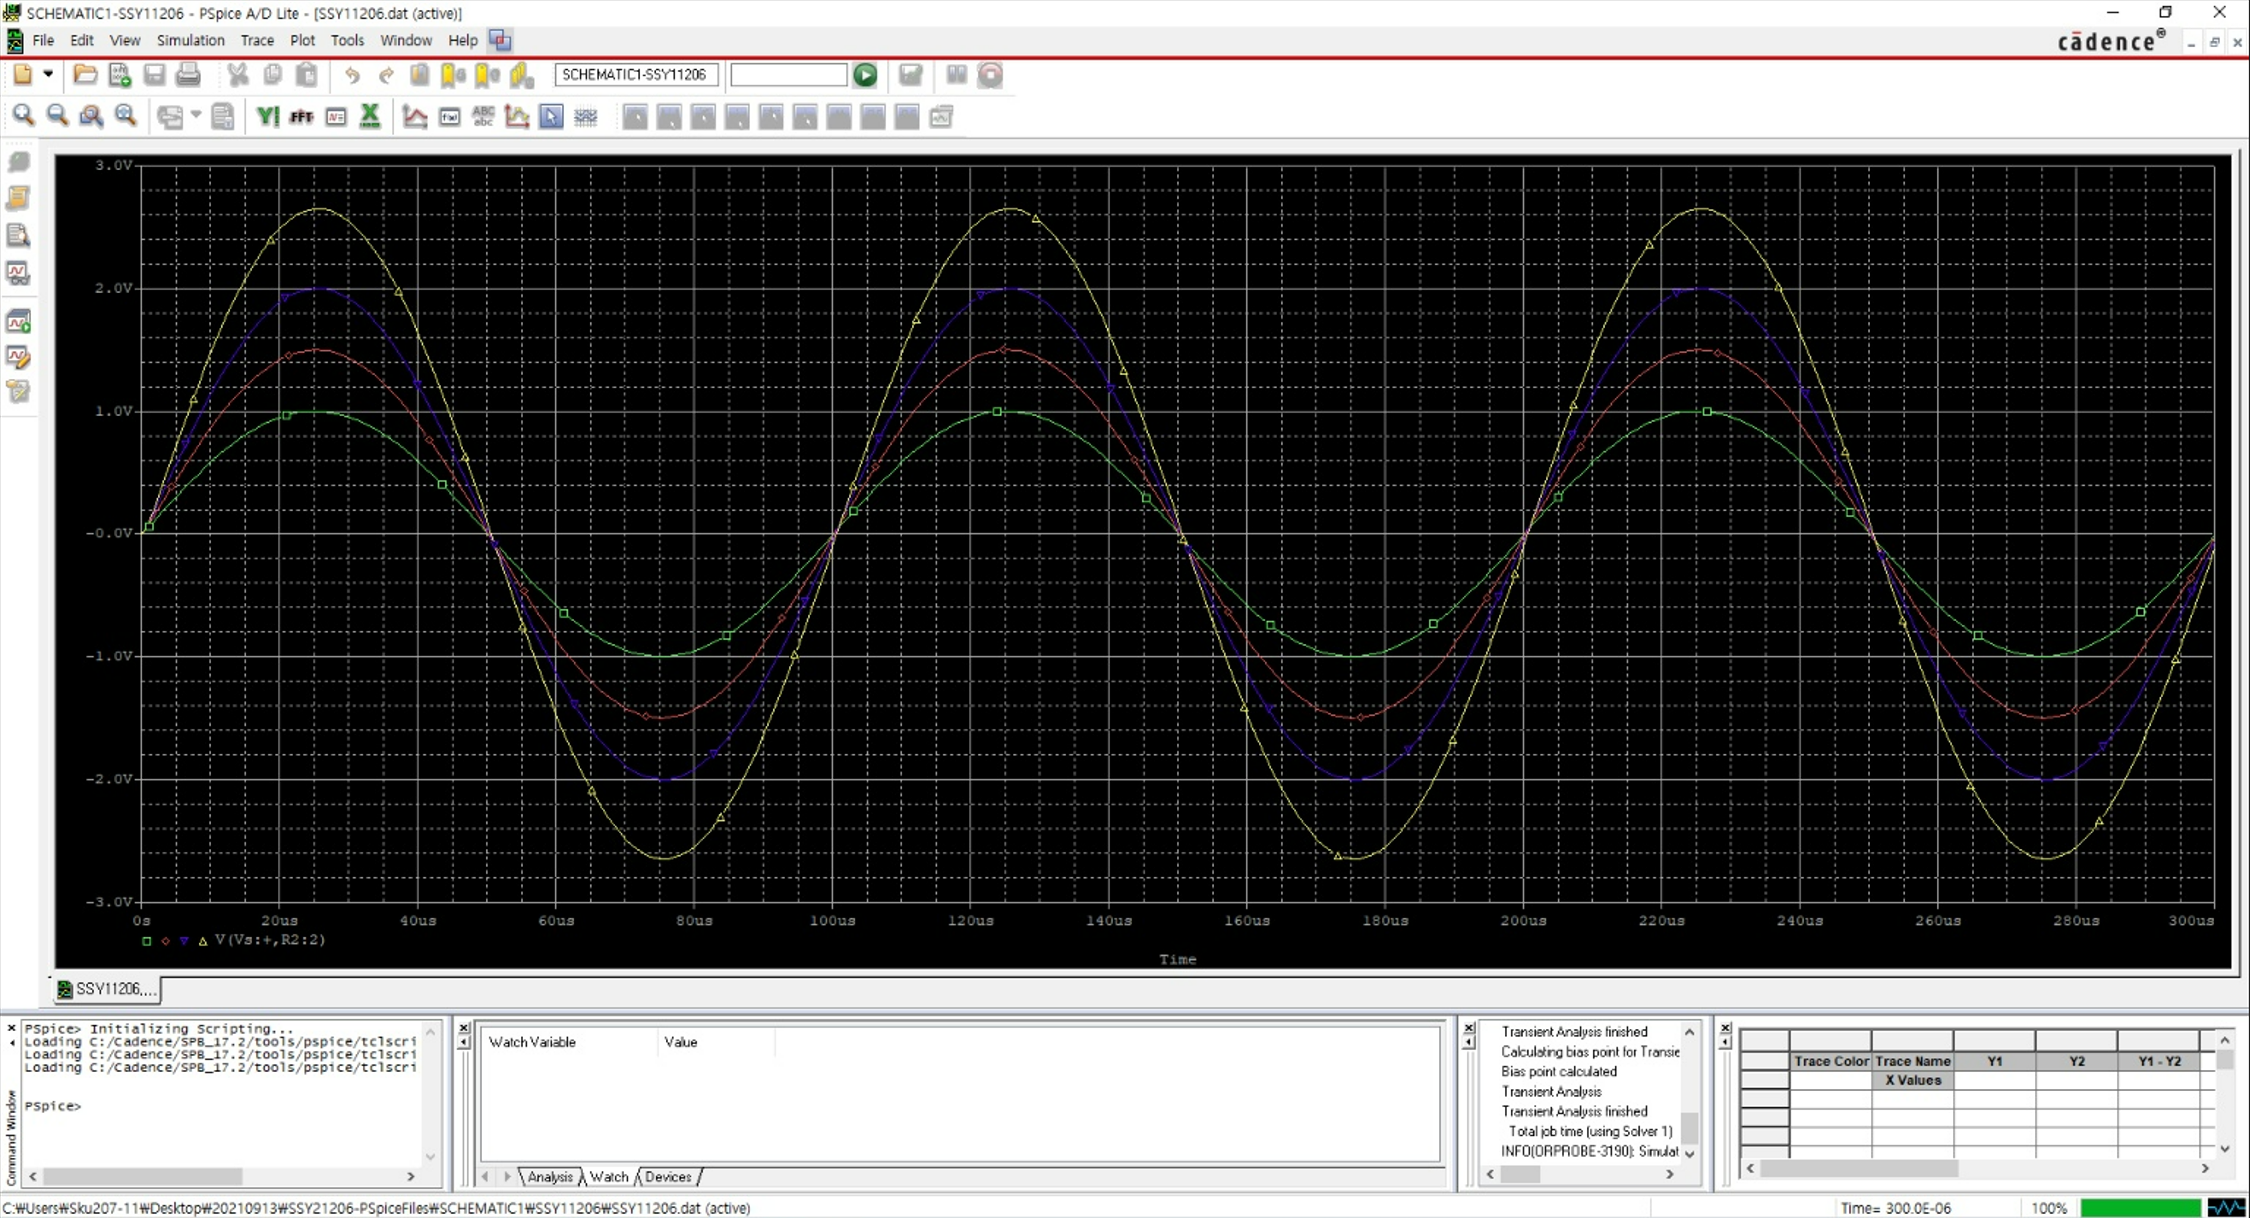2250x1218 pixels.
Task: Click the Zoom Out magnifier icon
Action: tap(57, 116)
